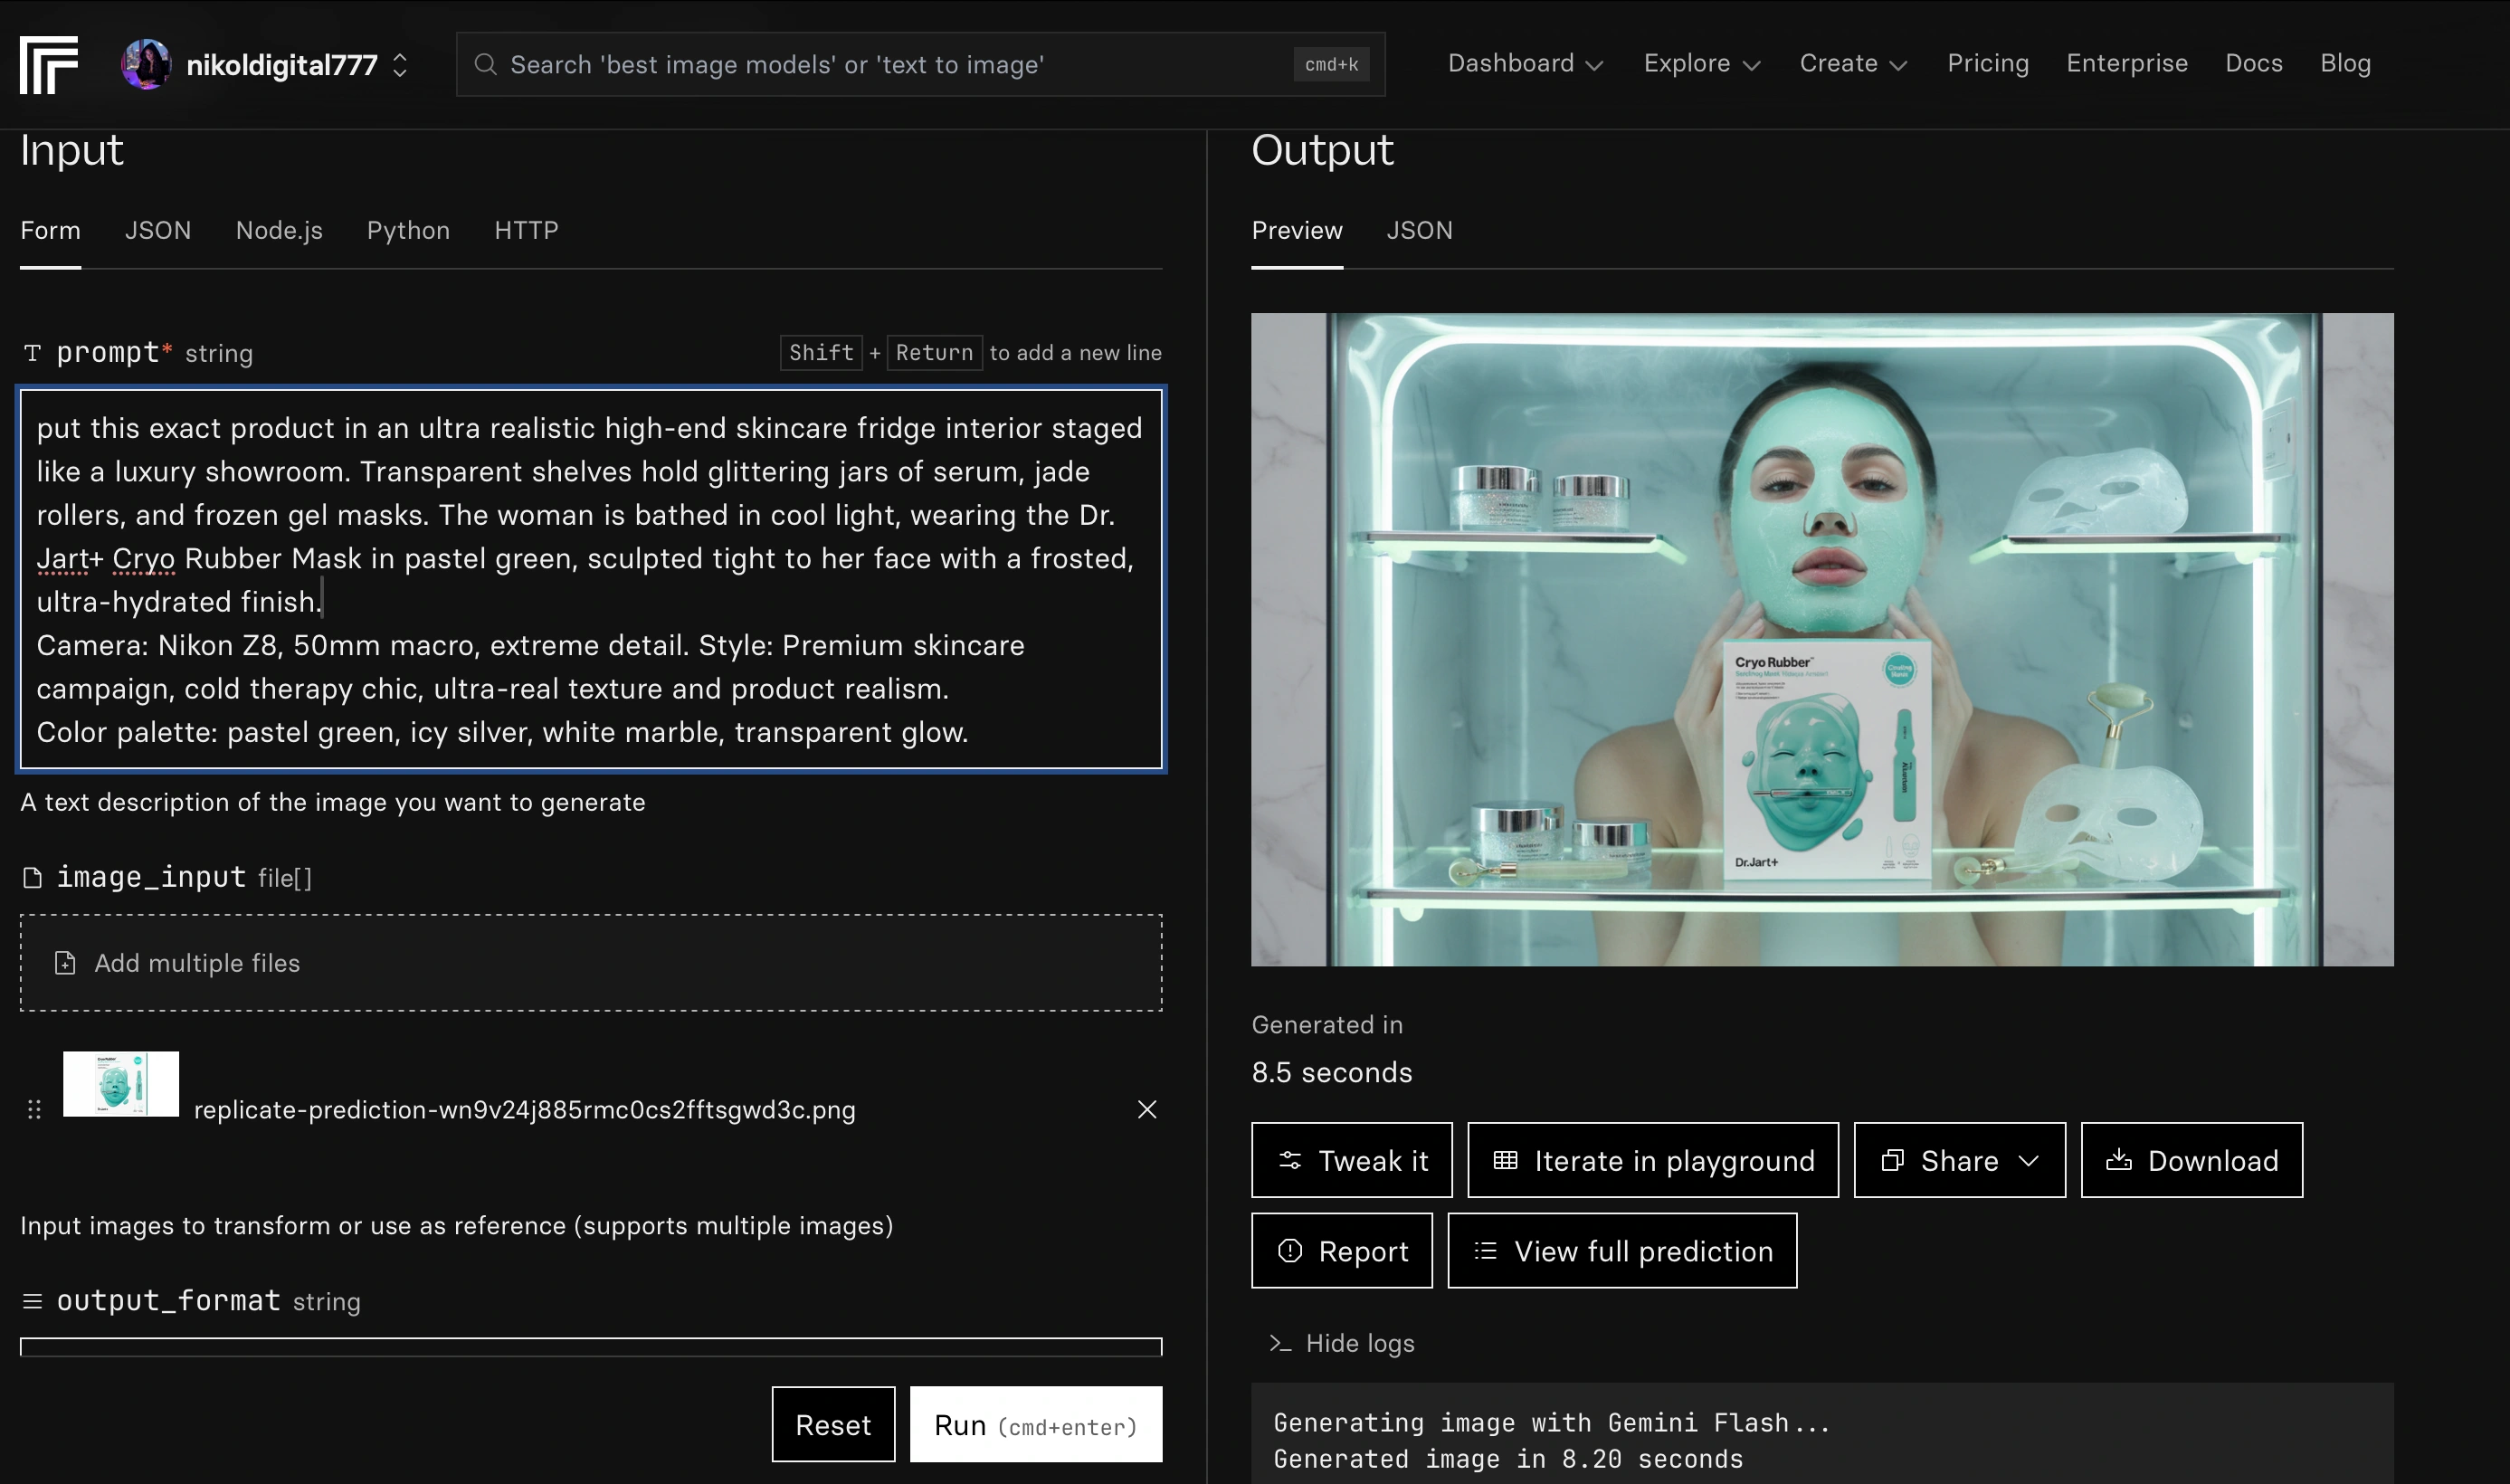
Task: Download the generated image
Action: pos(2192,1161)
